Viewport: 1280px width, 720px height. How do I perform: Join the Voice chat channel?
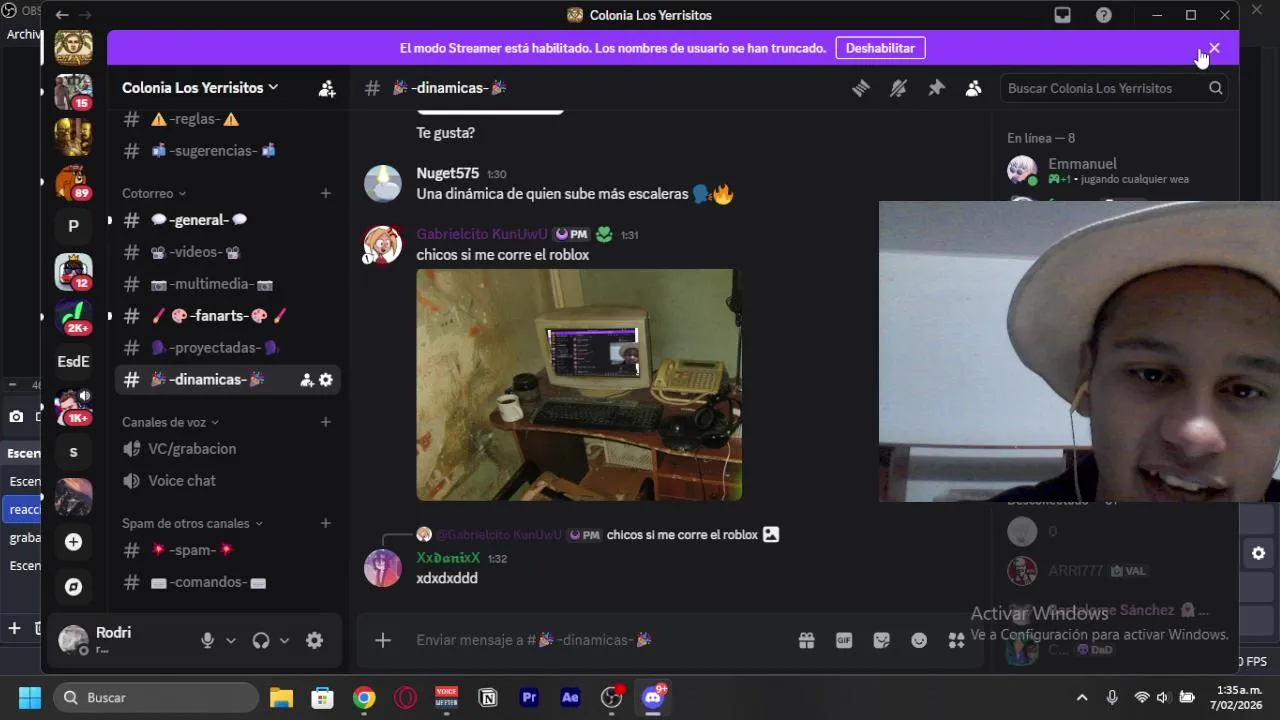click(x=228, y=481)
